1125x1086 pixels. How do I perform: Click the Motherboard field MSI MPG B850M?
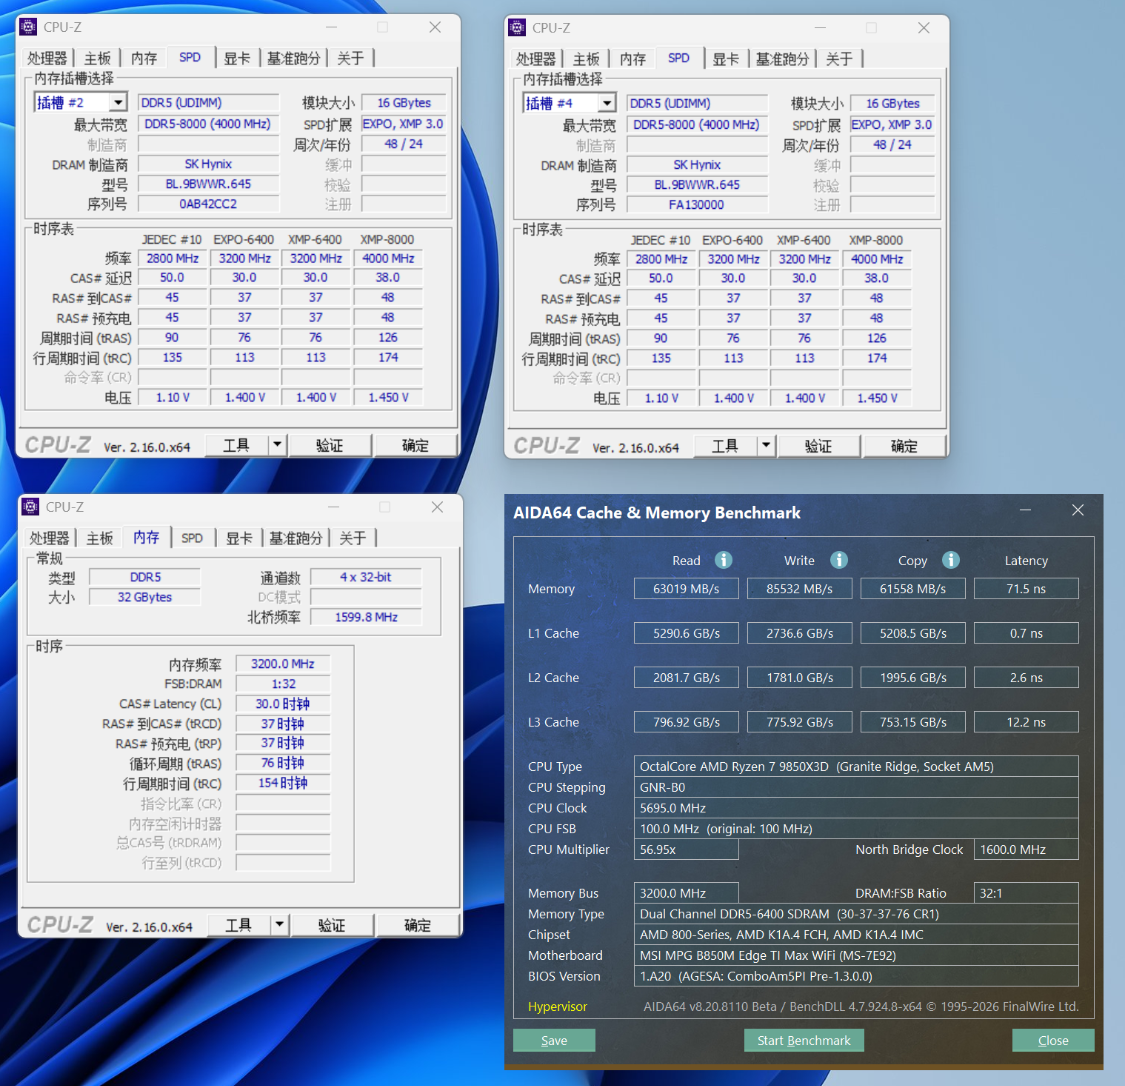click(856, 955)
